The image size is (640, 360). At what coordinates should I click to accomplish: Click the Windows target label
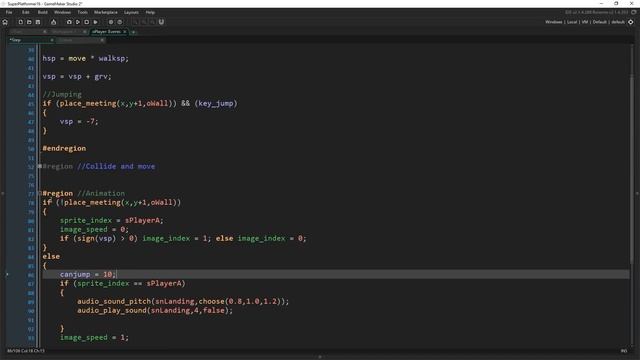[553, 22]
